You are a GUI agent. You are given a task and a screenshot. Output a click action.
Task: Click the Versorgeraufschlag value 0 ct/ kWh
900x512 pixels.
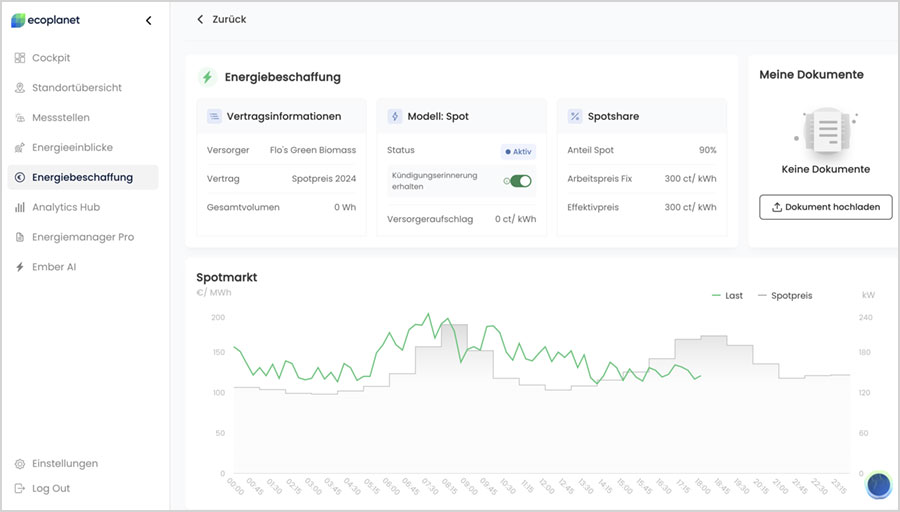515,219
